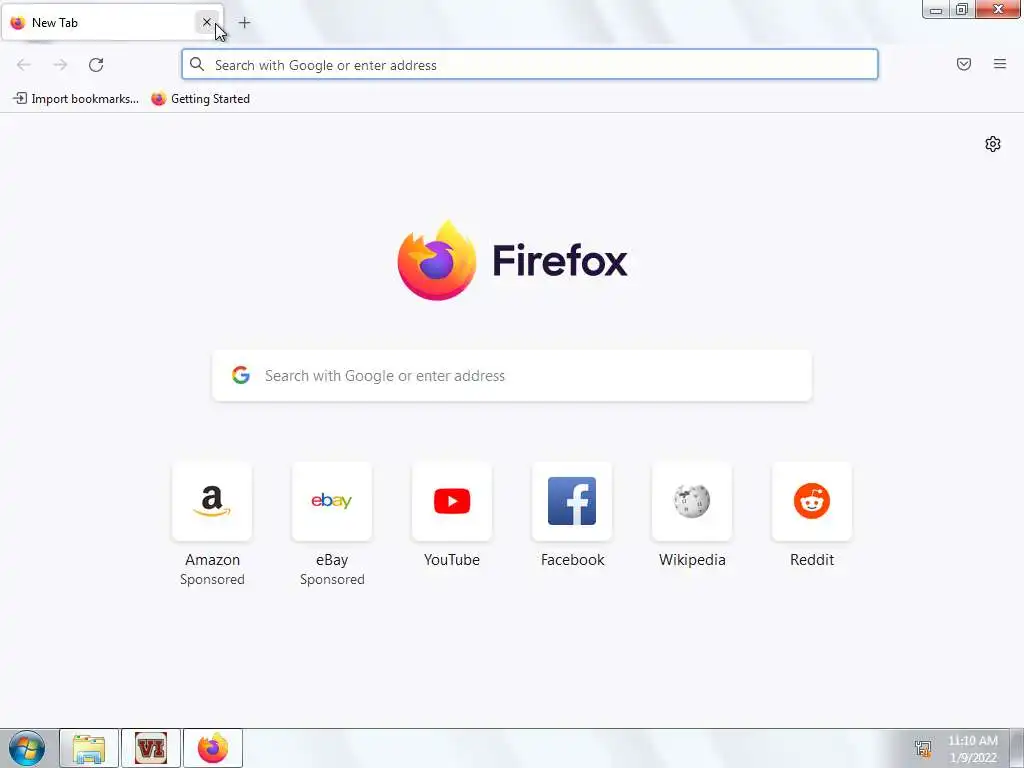The image size is (1024, 768).
Task: Open the Wikipedia shortcut tile
Action: (692, 502)
